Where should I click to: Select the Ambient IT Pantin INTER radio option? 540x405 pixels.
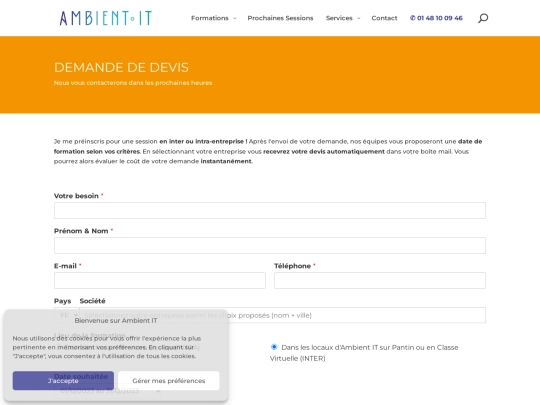point(274,347)
